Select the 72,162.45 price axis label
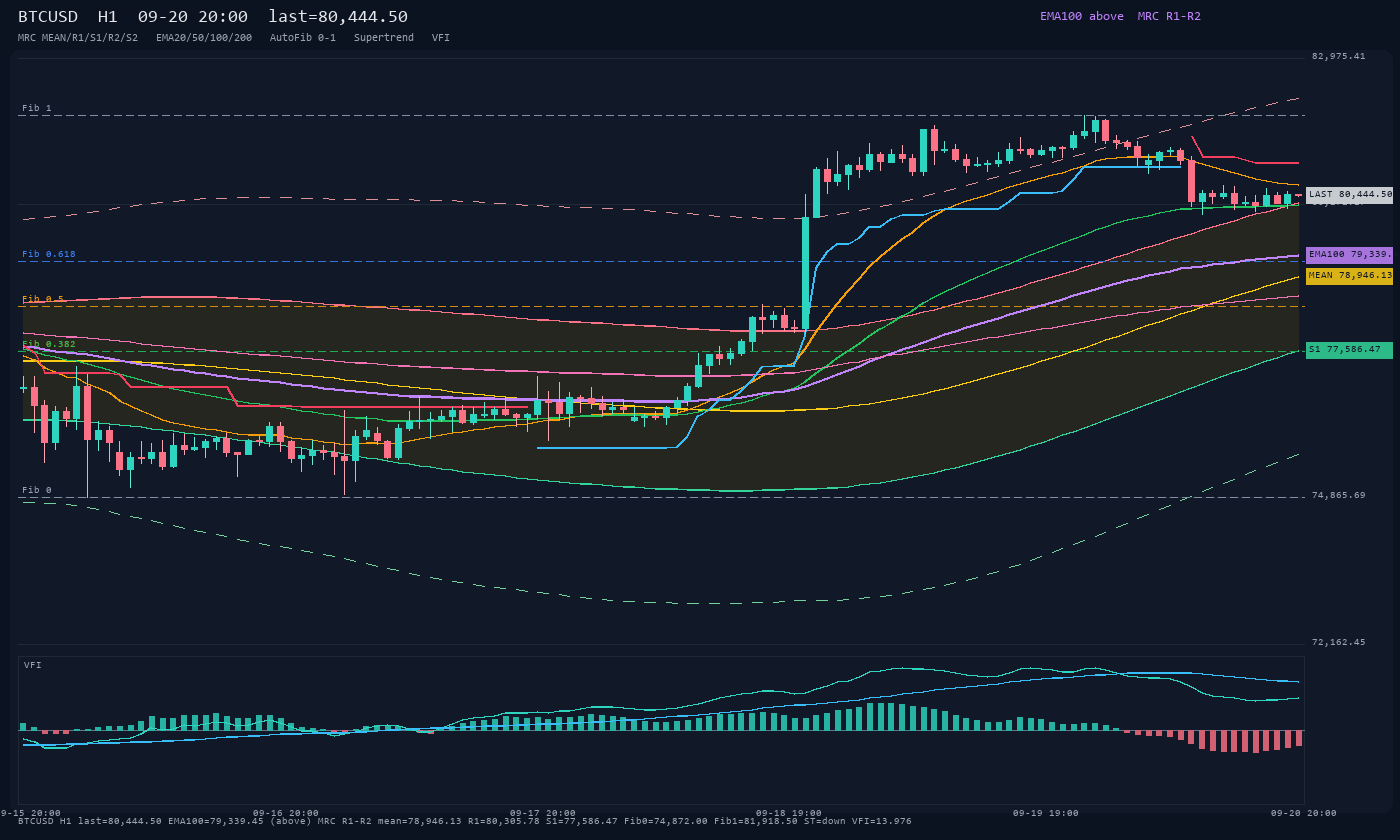Image resolution: width=1400 pixels, height=840 pixels. (x=1339, y=642)
